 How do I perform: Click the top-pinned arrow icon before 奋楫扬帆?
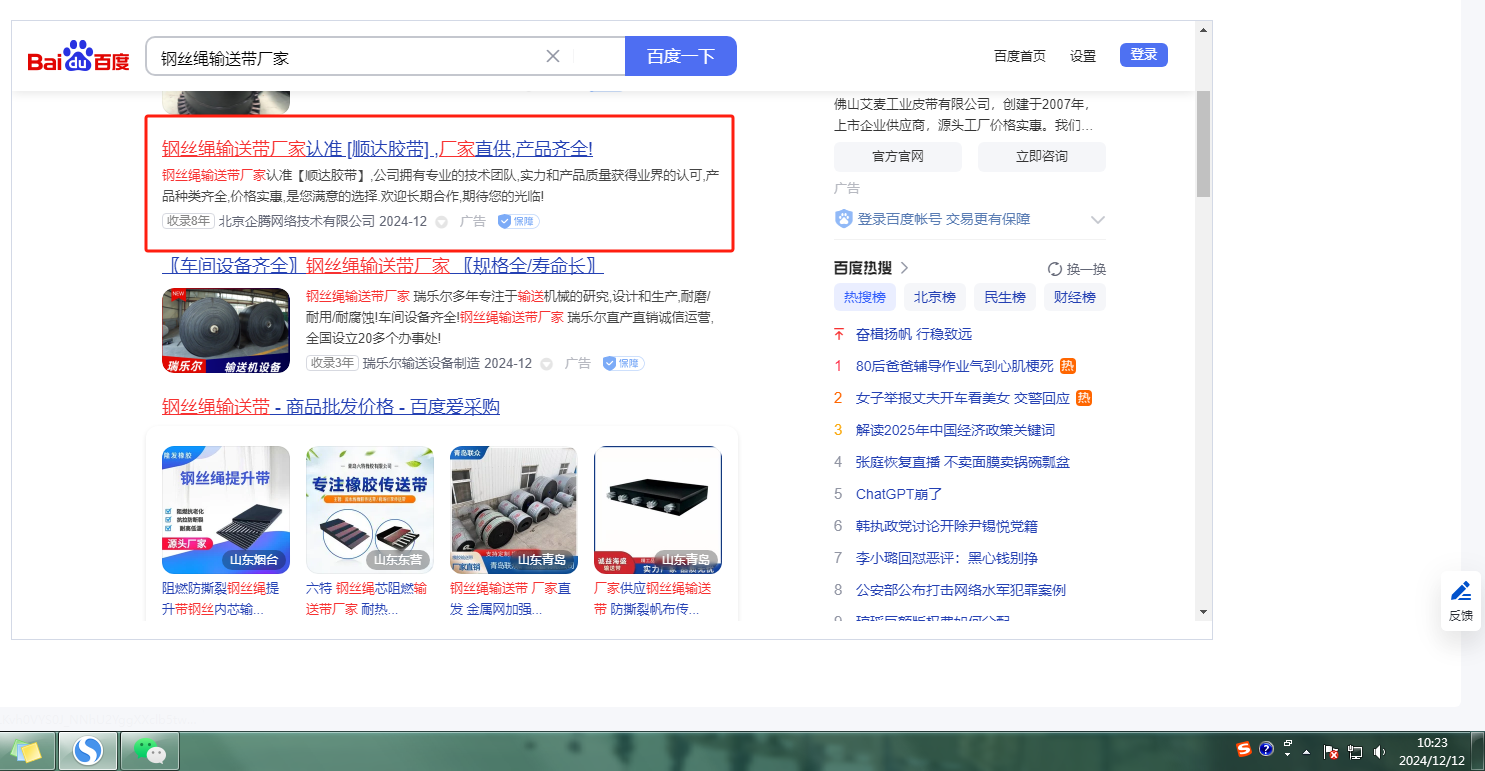839,334
